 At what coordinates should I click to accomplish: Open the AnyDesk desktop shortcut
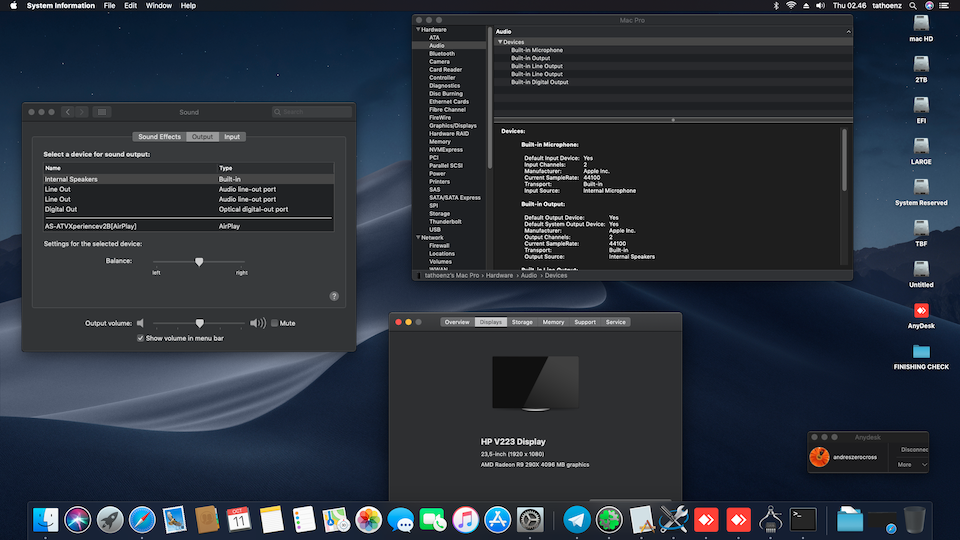click(921, 311)
